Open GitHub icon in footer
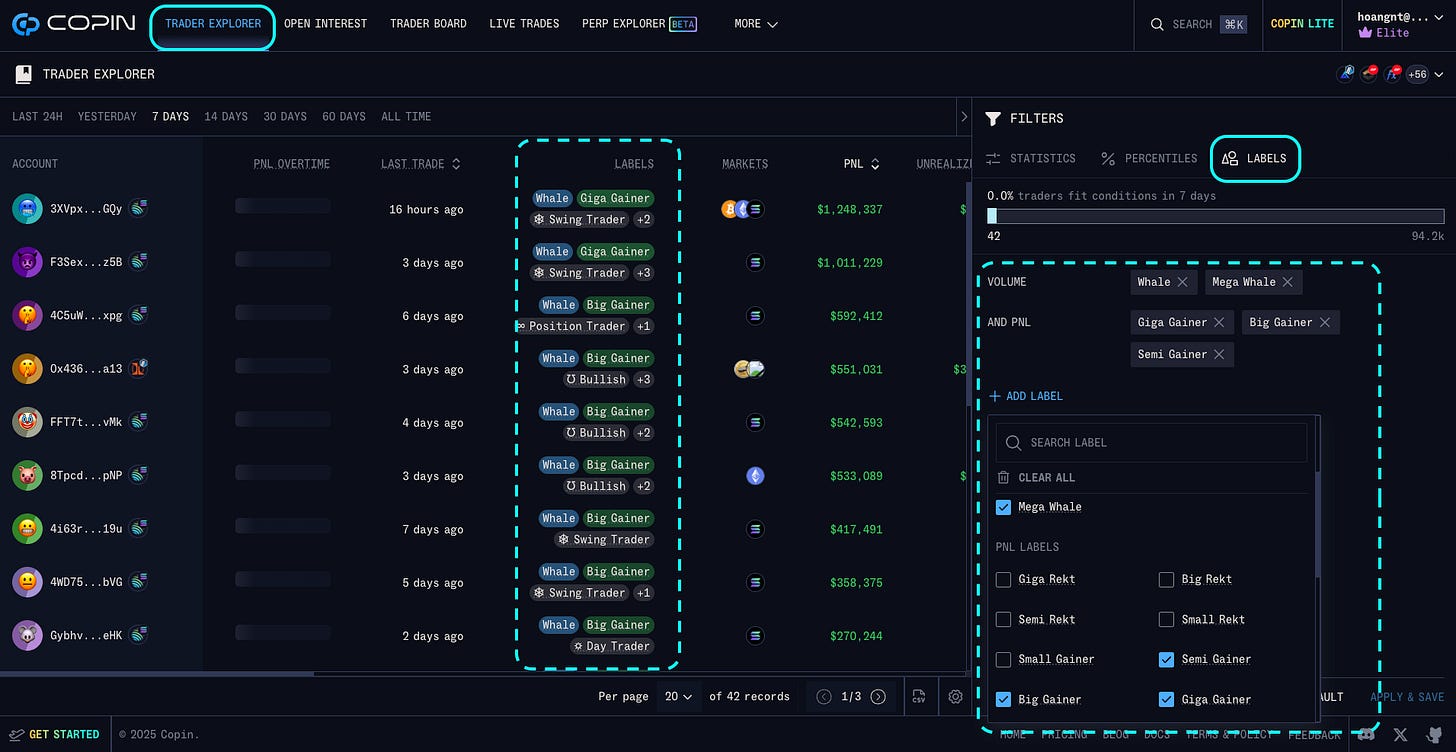 click(1434, 734)
